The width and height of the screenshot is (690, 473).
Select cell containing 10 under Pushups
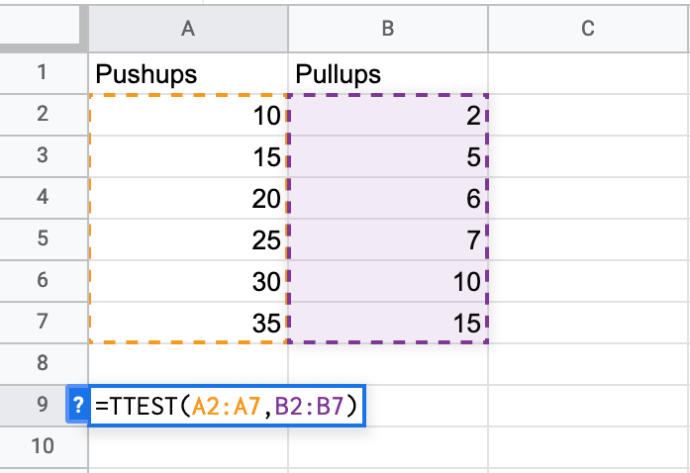coord(187,115)
